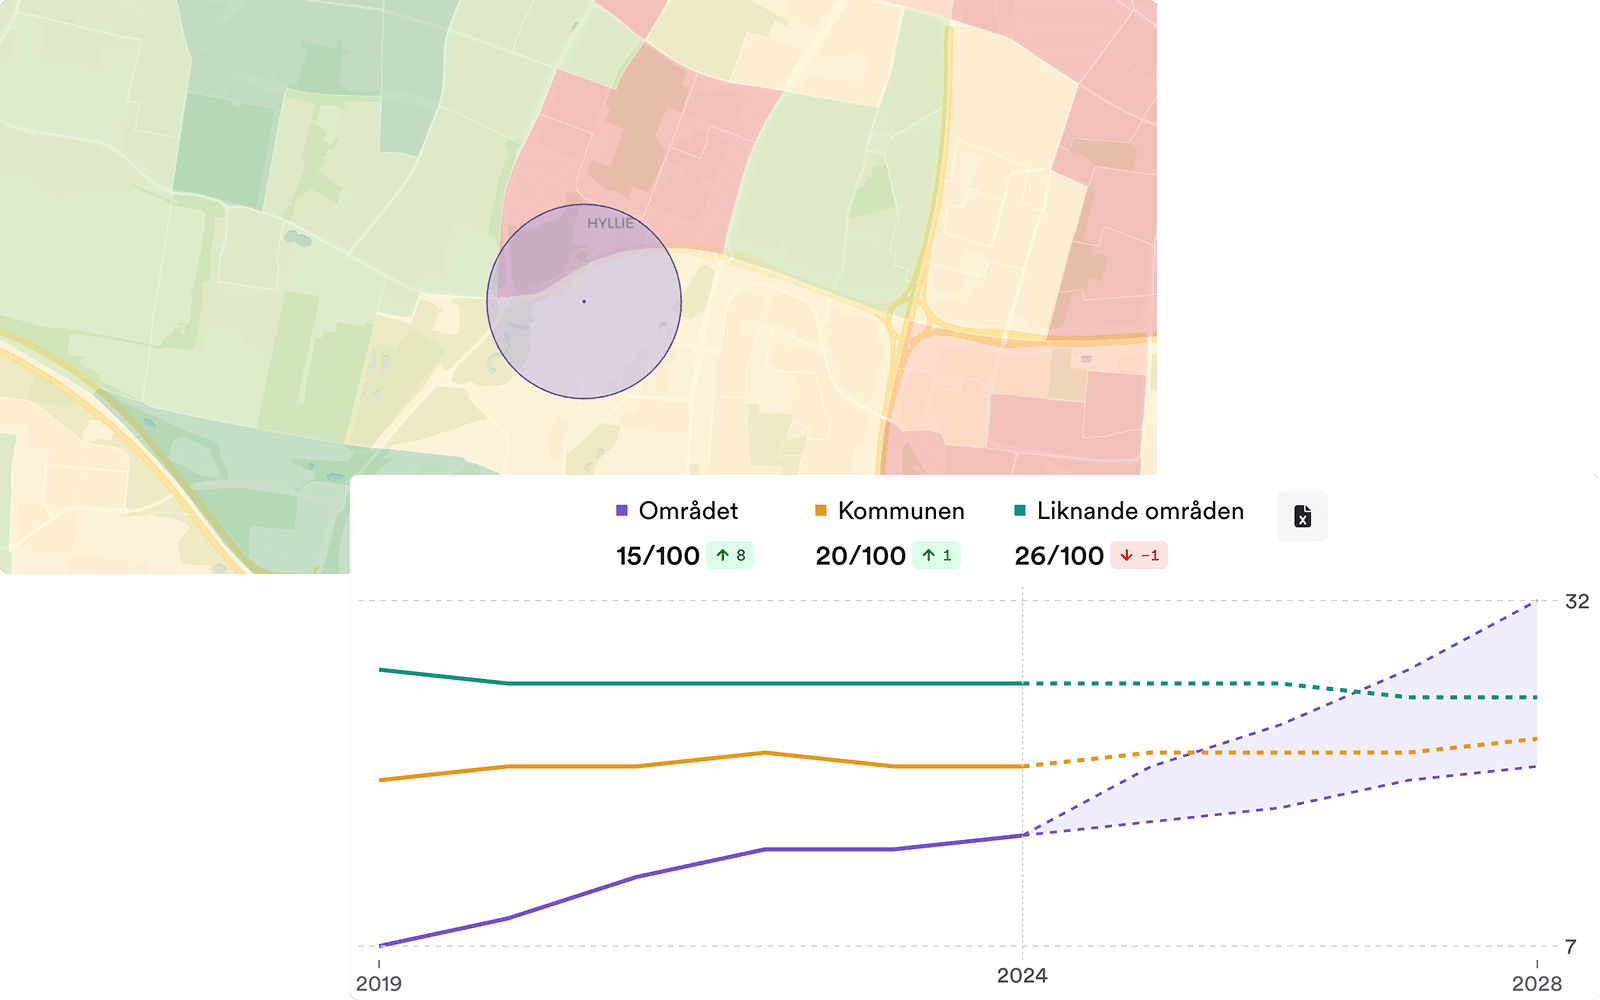Click the 2028 label on the x-axis
1600x1000 pixels.
[x=1536, y=983]
